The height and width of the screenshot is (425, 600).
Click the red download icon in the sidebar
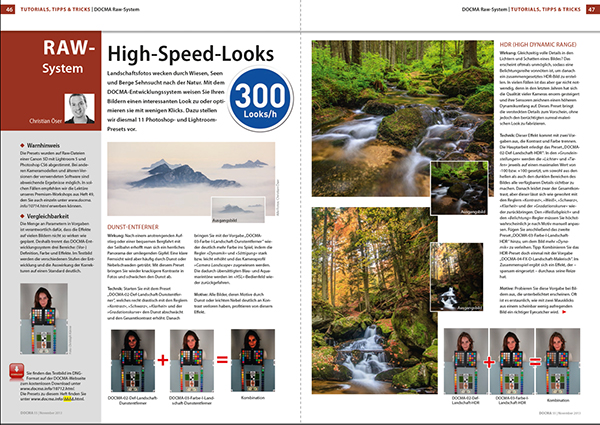pos(16,371)
